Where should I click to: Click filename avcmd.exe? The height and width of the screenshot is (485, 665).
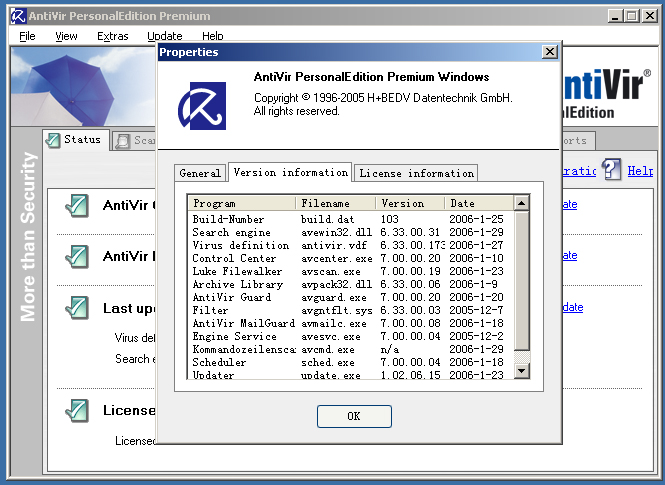tap(327, 350)
